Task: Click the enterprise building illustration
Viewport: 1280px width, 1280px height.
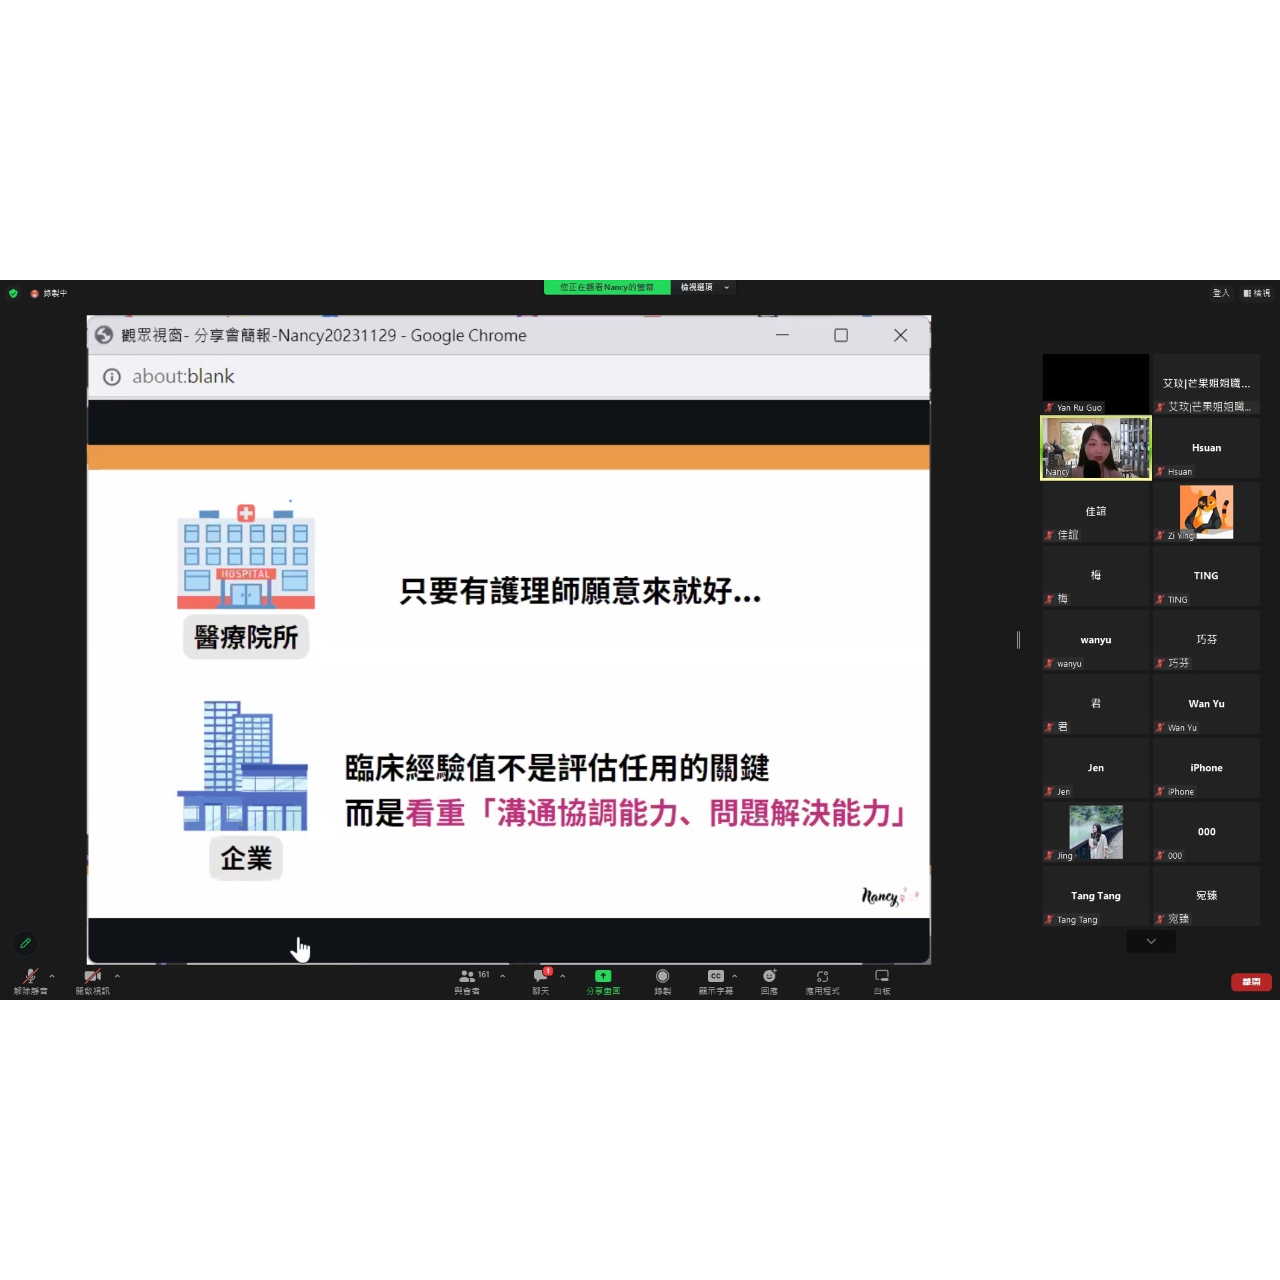Action: [x=243, y=766]
